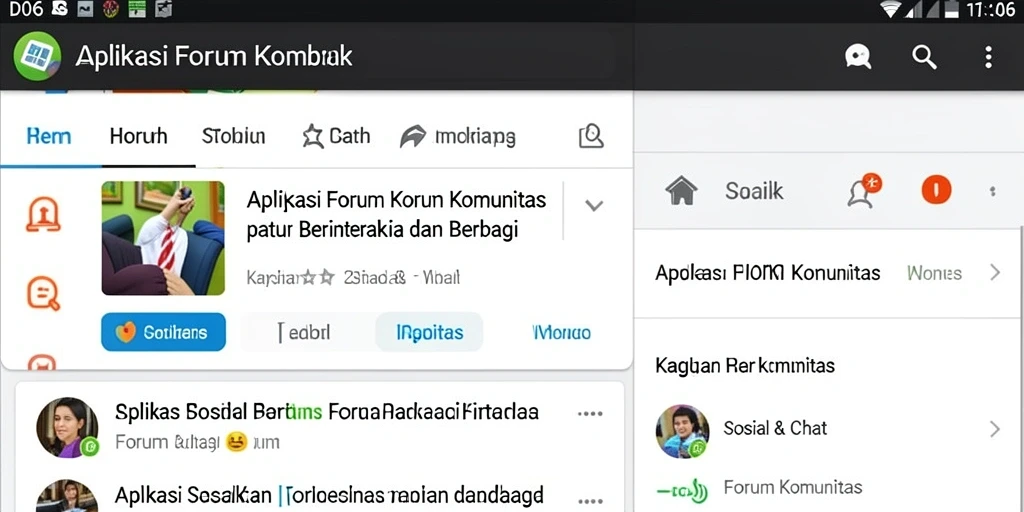Screen dimensions: 1024x512
Task: Select the orange bell sidebar icon
Action: tap(43, 214)
